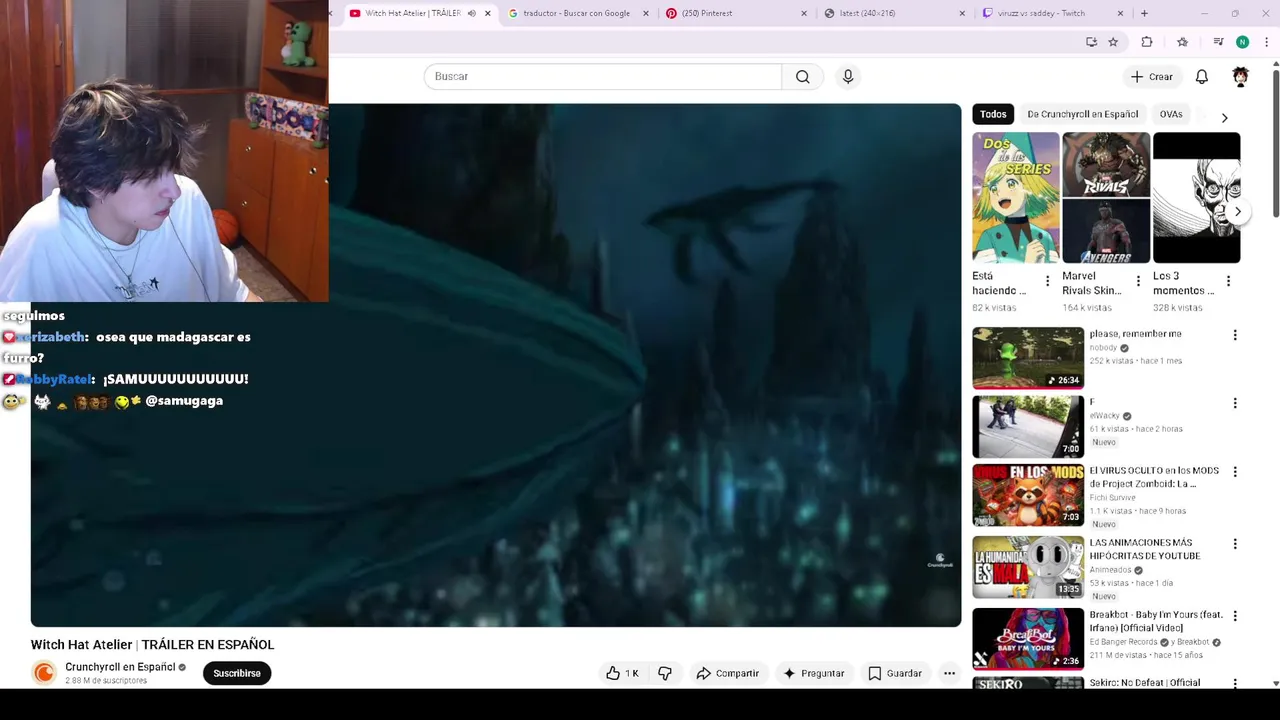The width and height of the screenshot is (1280, 720).
Task: Open the Fichi Survive channel link
Action: coord(1112,497)
